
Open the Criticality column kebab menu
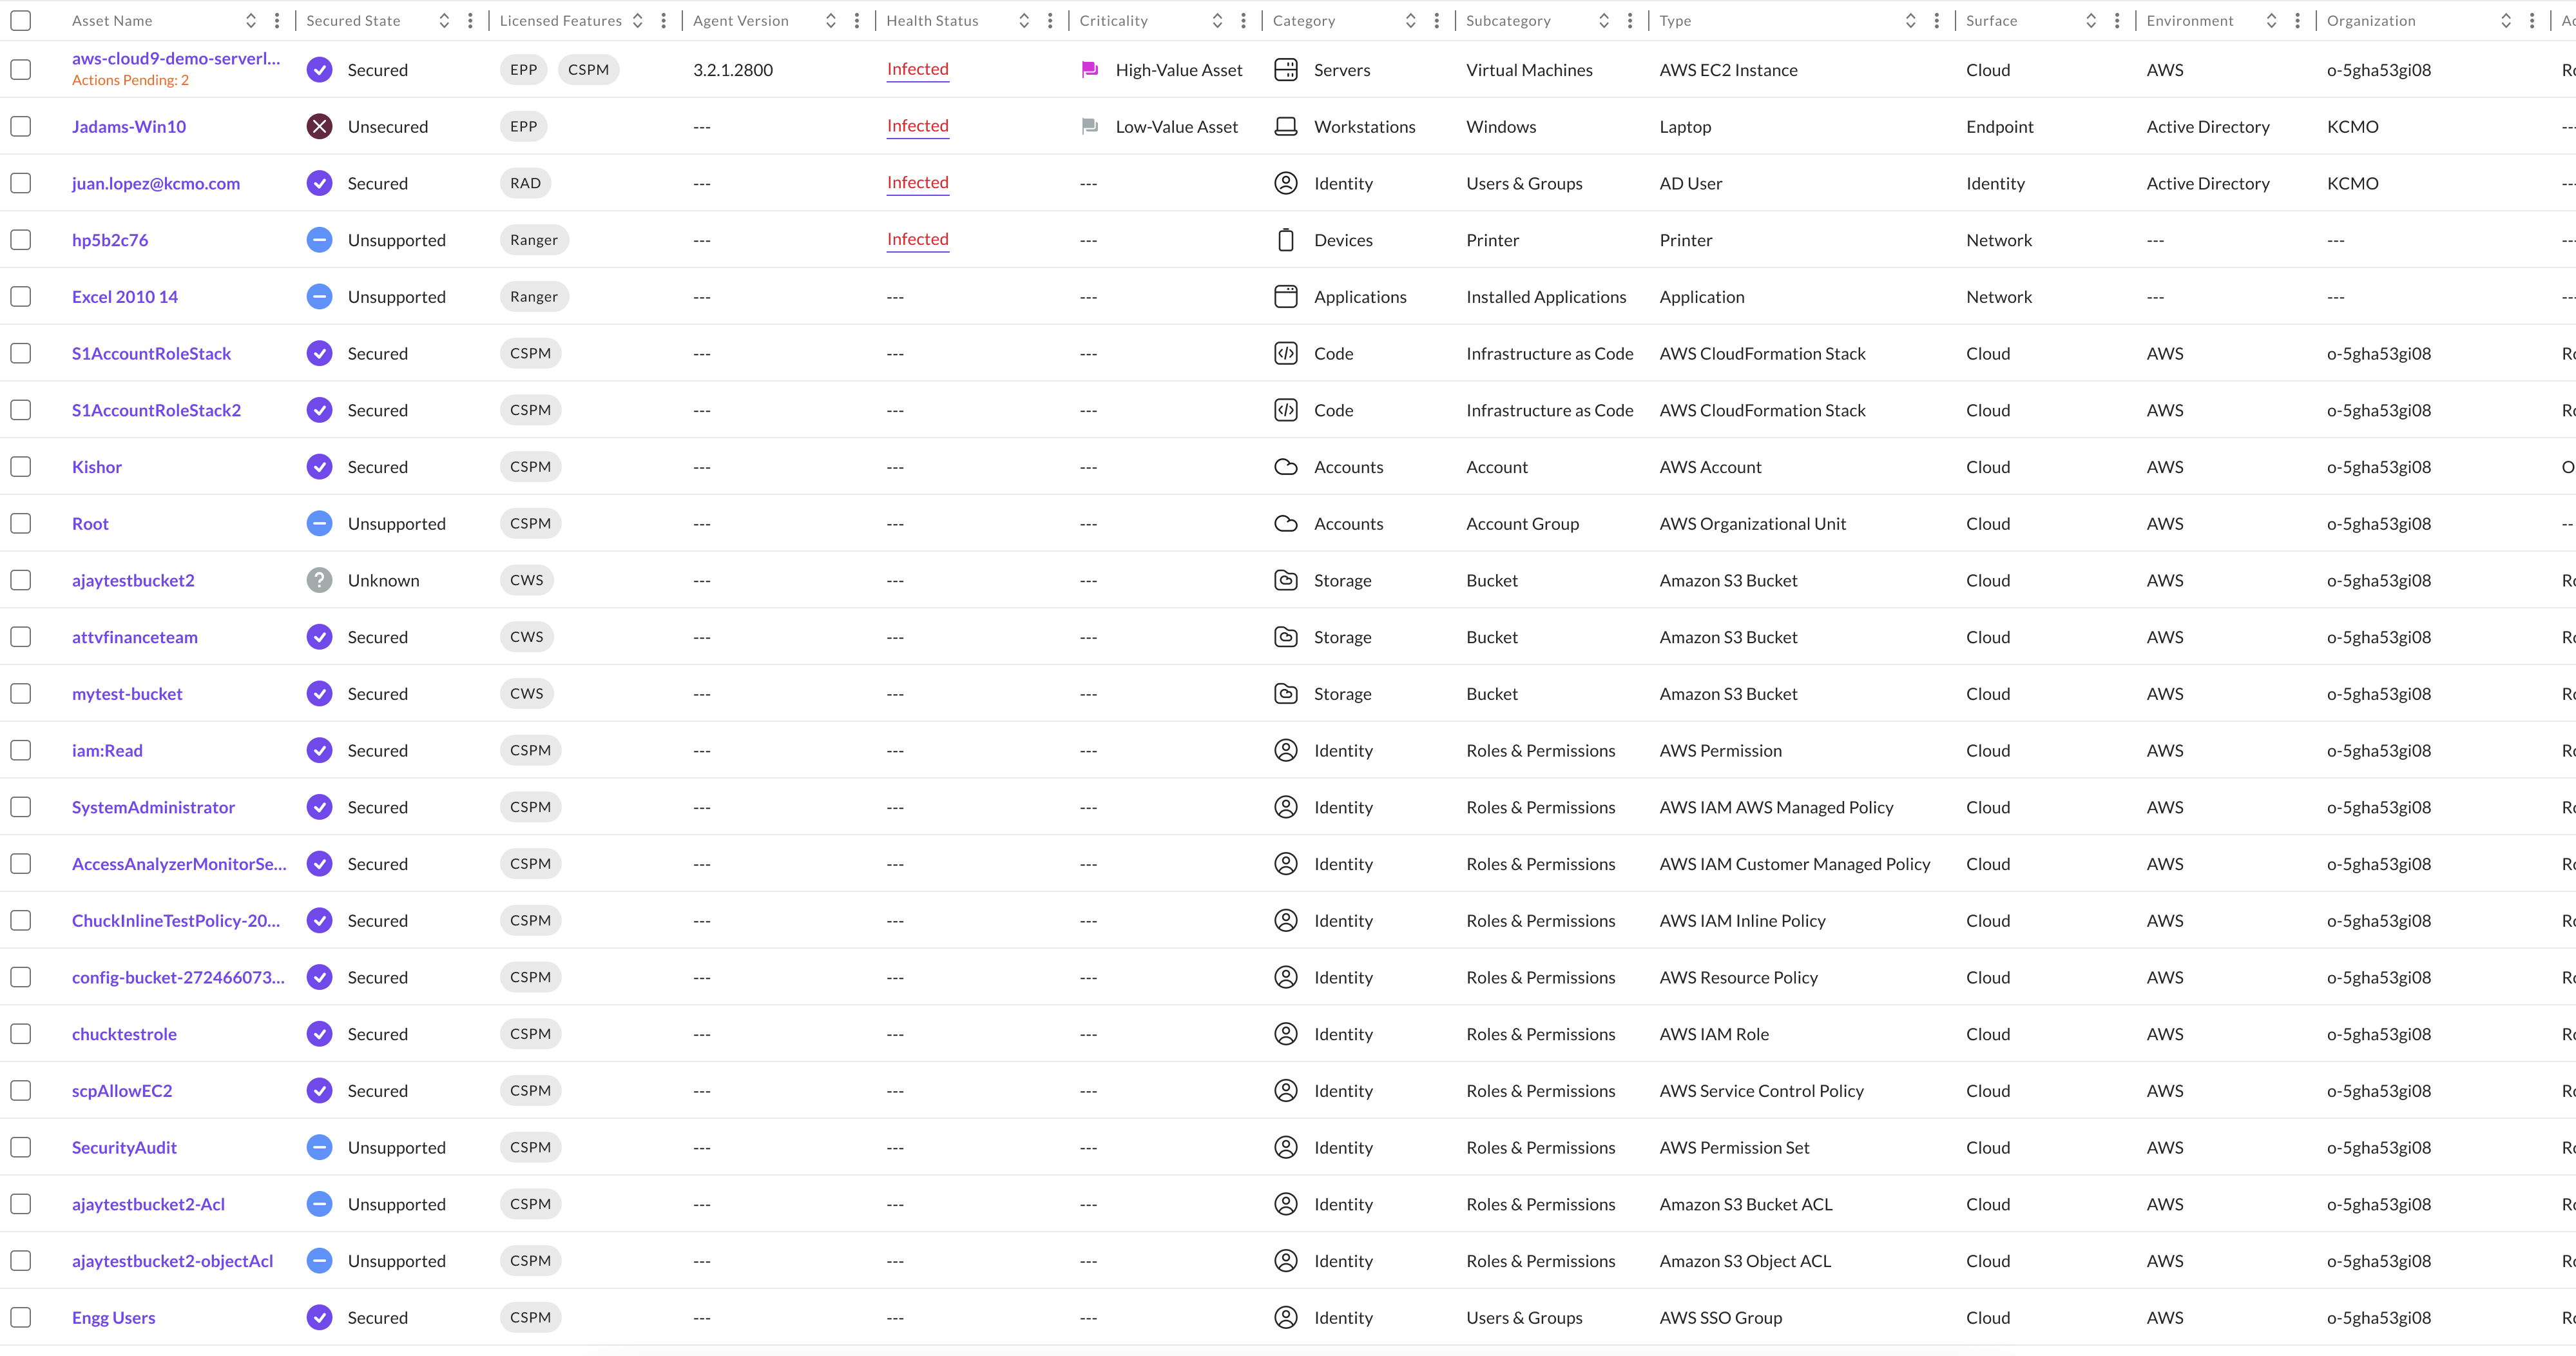(x=1243, y=20)
